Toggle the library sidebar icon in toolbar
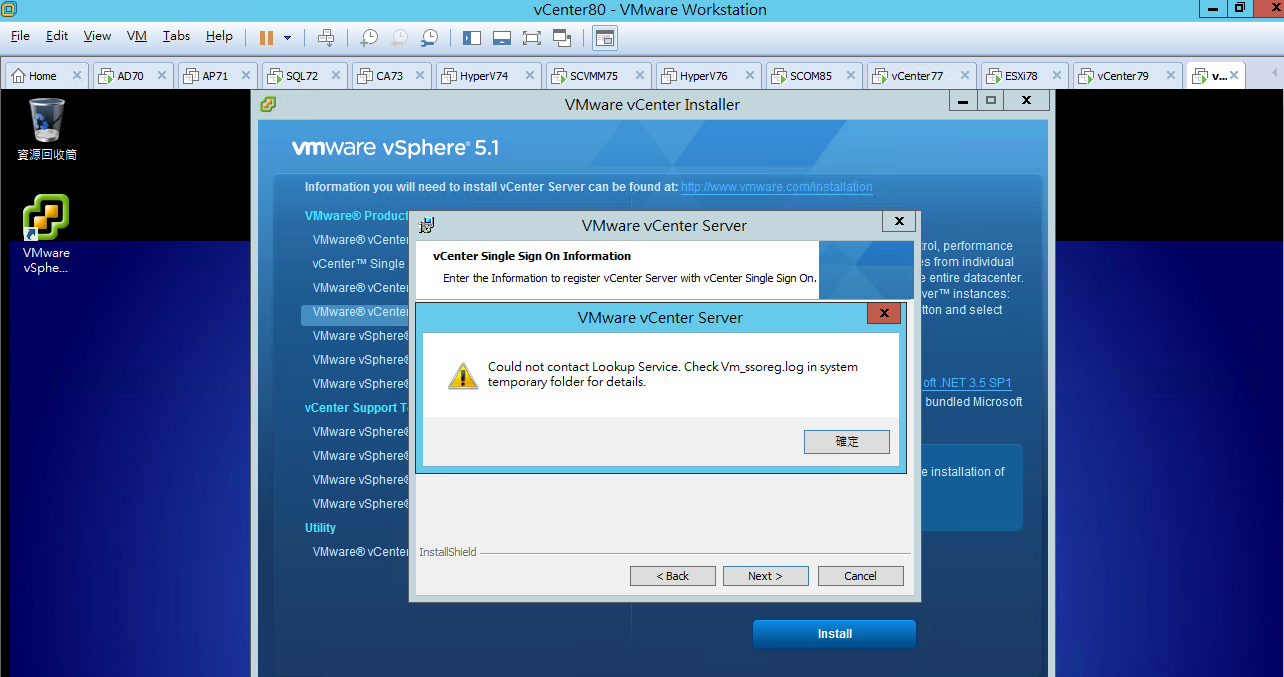1284x677 pixels. [472, 37]
